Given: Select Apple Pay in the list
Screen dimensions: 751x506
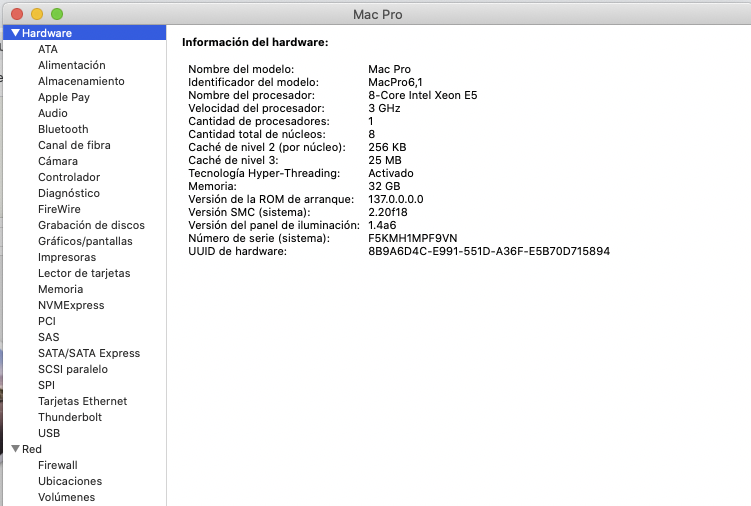Looking at the screenshot, I should pyautogui.click(x=64, y=97).
